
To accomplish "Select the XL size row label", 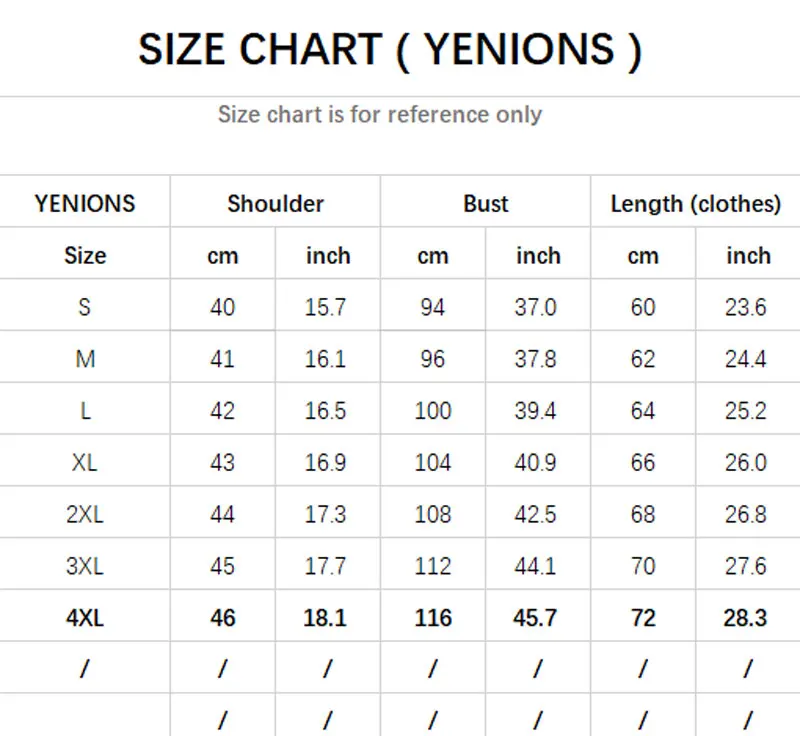I will [x=85, y=463].
